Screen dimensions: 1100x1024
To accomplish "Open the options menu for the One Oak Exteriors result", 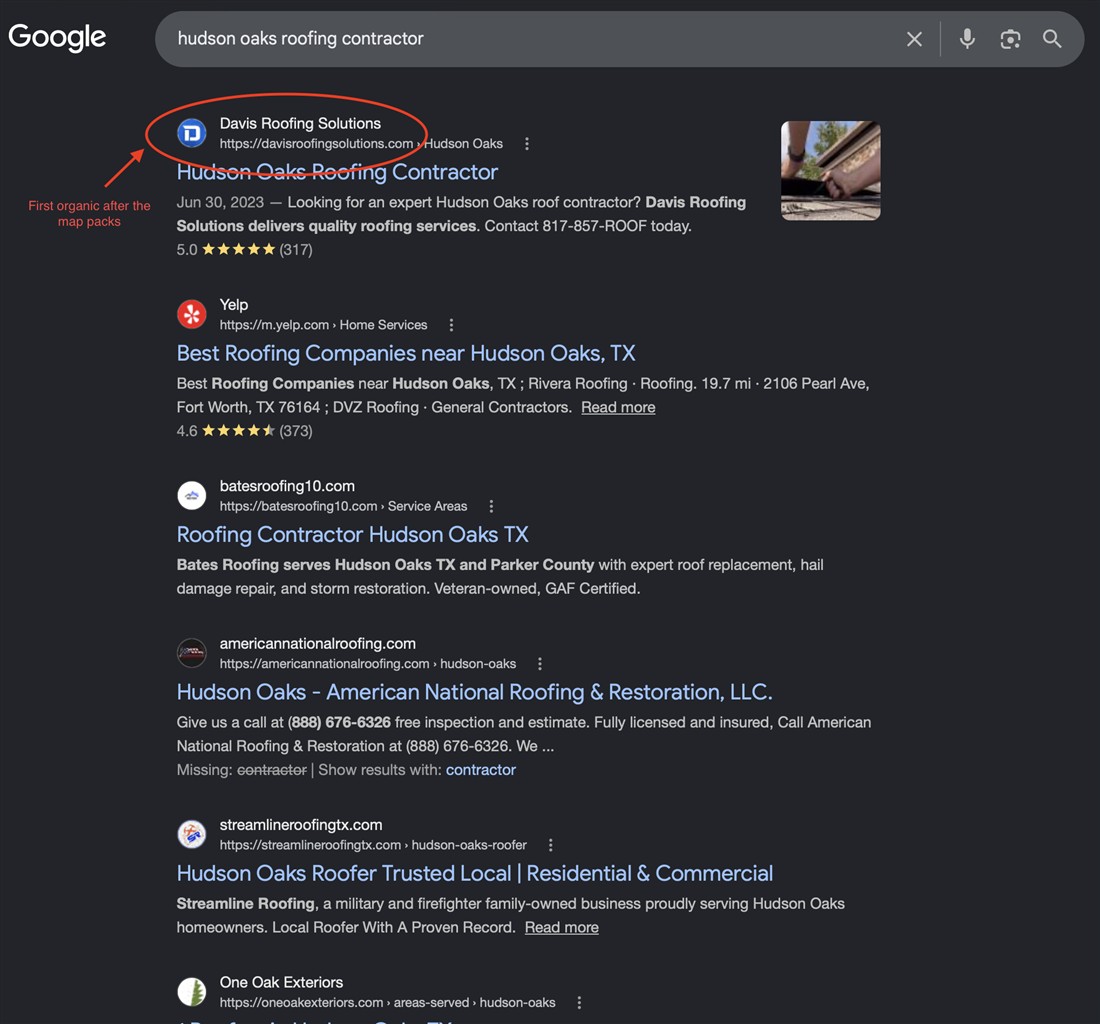I will coord(579,1003).
